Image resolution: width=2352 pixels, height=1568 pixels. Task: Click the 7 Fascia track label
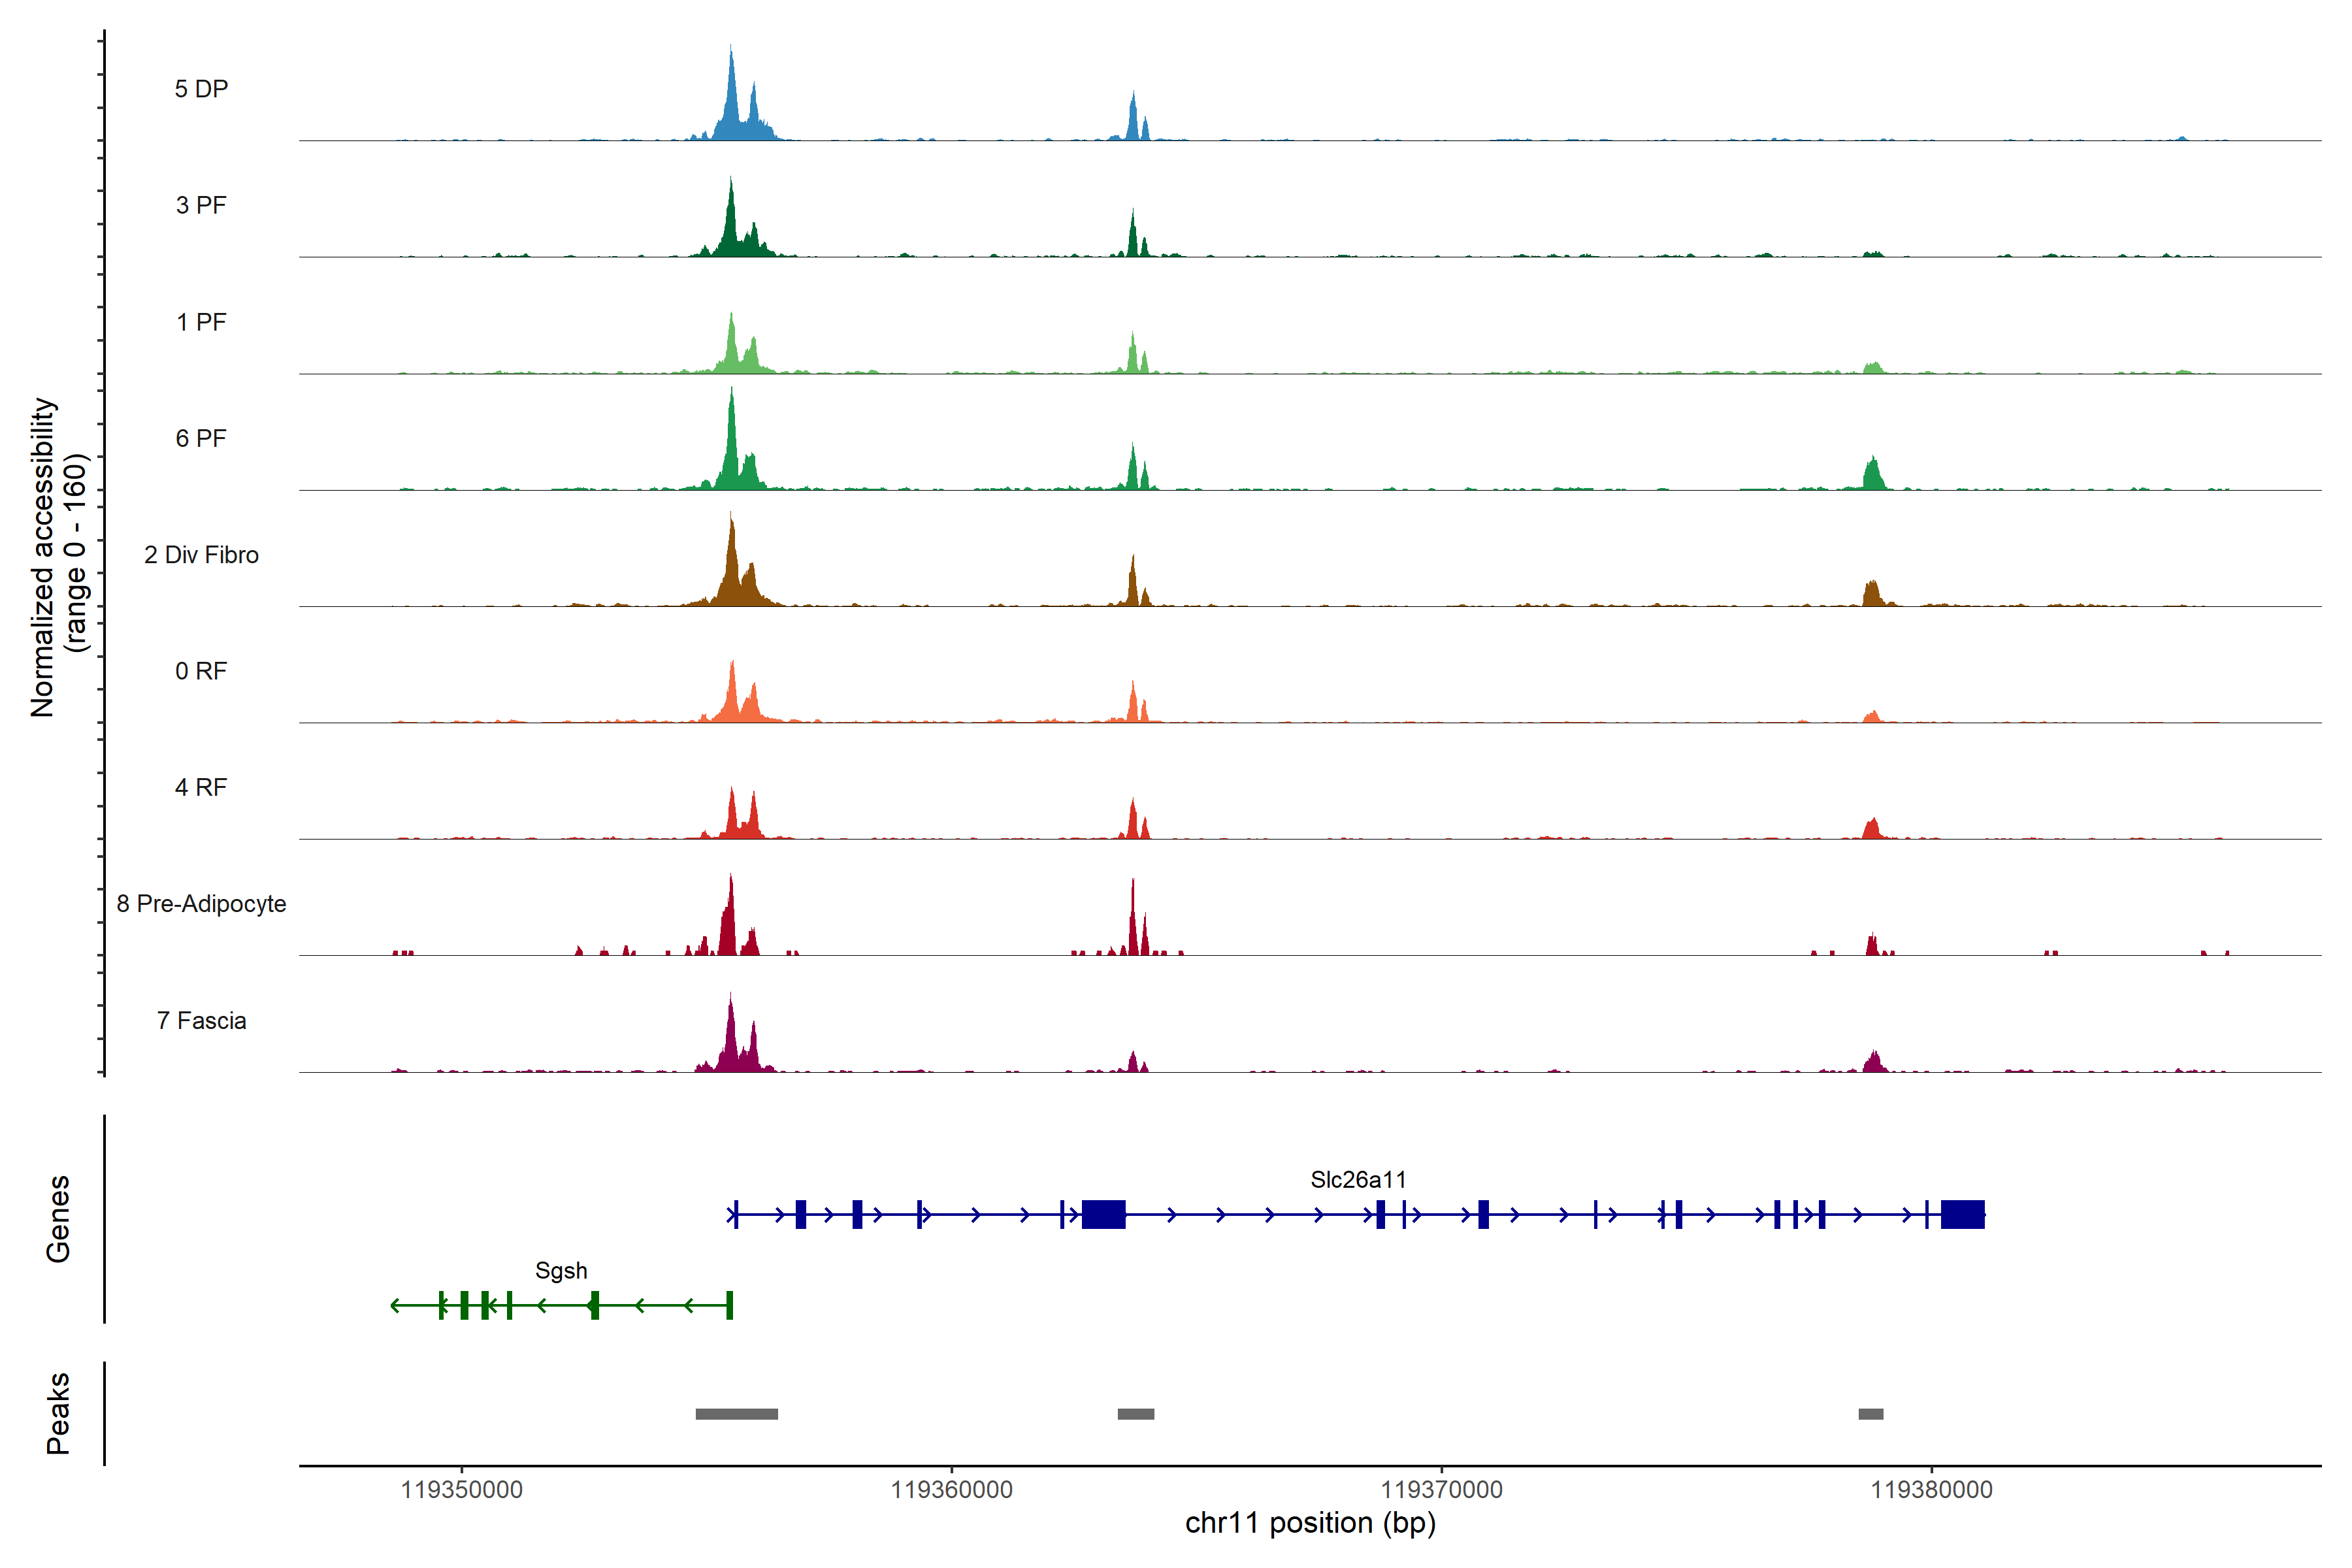pos(201,1020)
